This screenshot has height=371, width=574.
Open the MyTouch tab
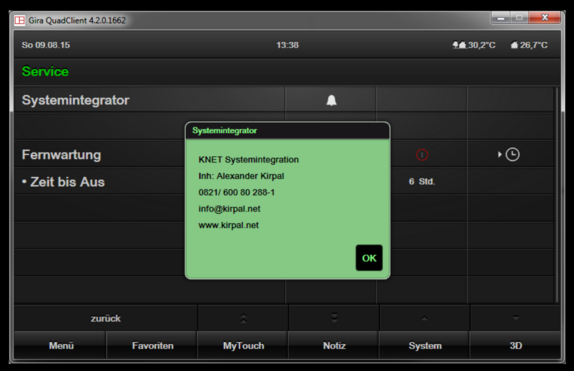[243, 345]
